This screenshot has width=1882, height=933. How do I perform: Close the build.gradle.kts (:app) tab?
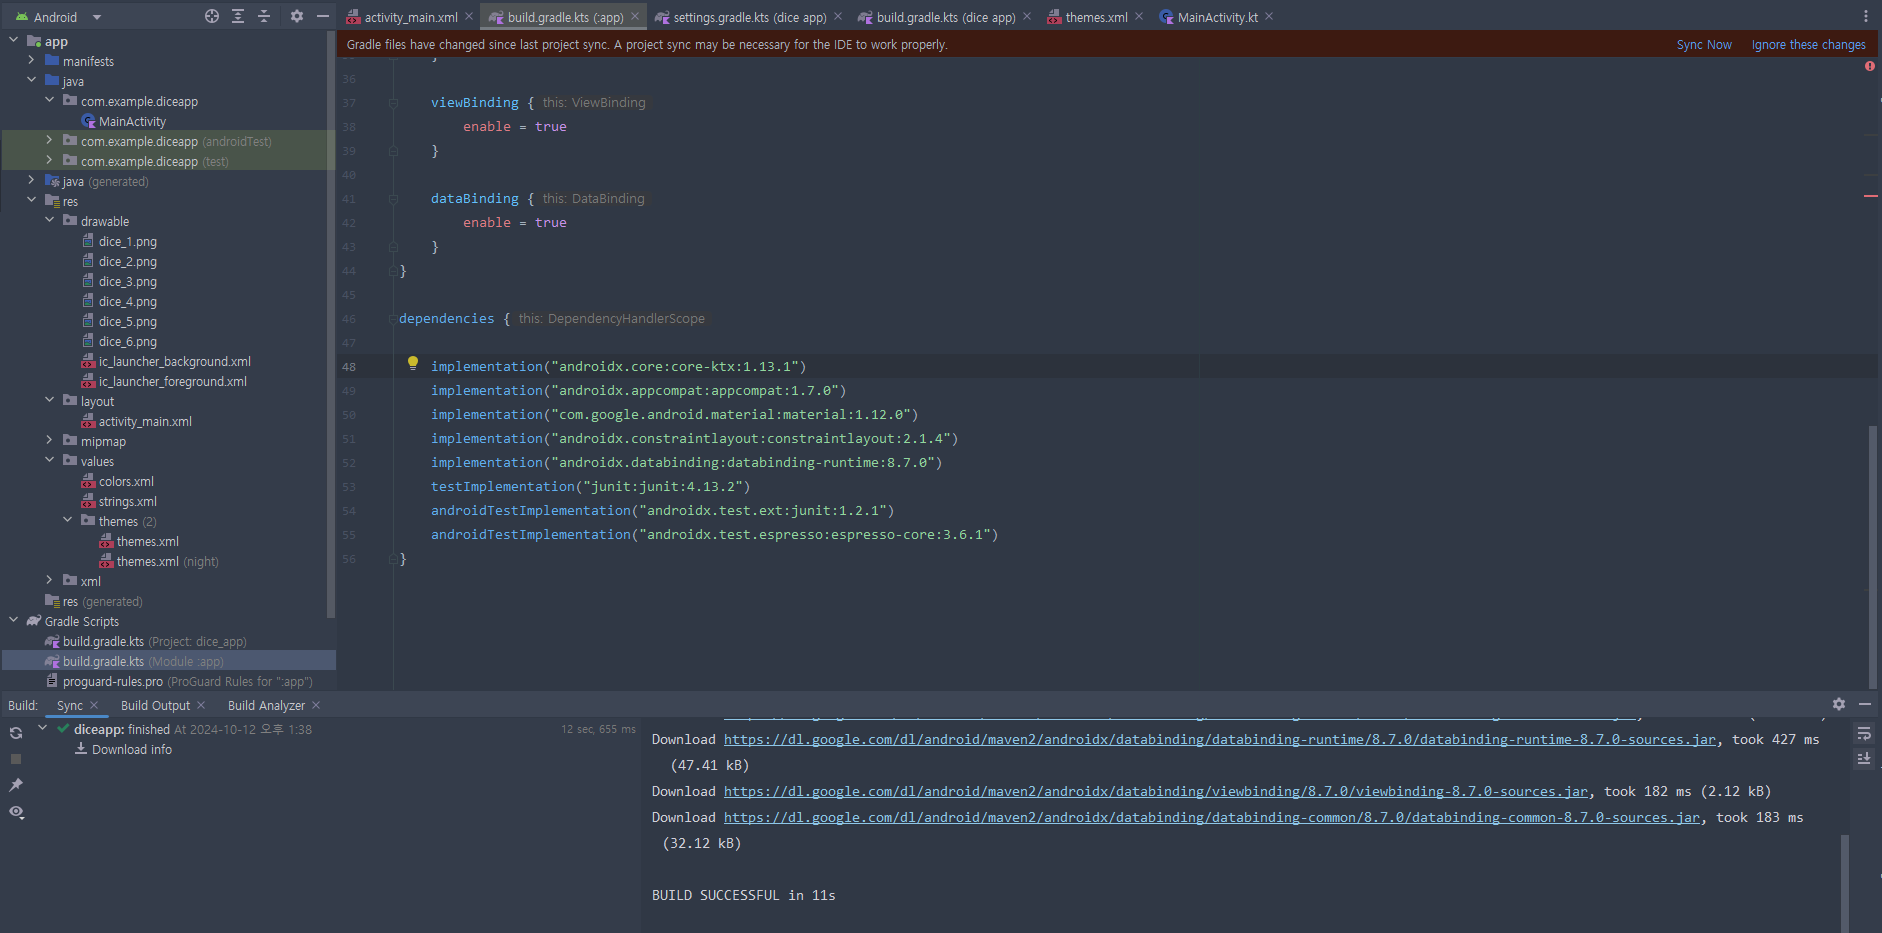[x=635, y=16]
